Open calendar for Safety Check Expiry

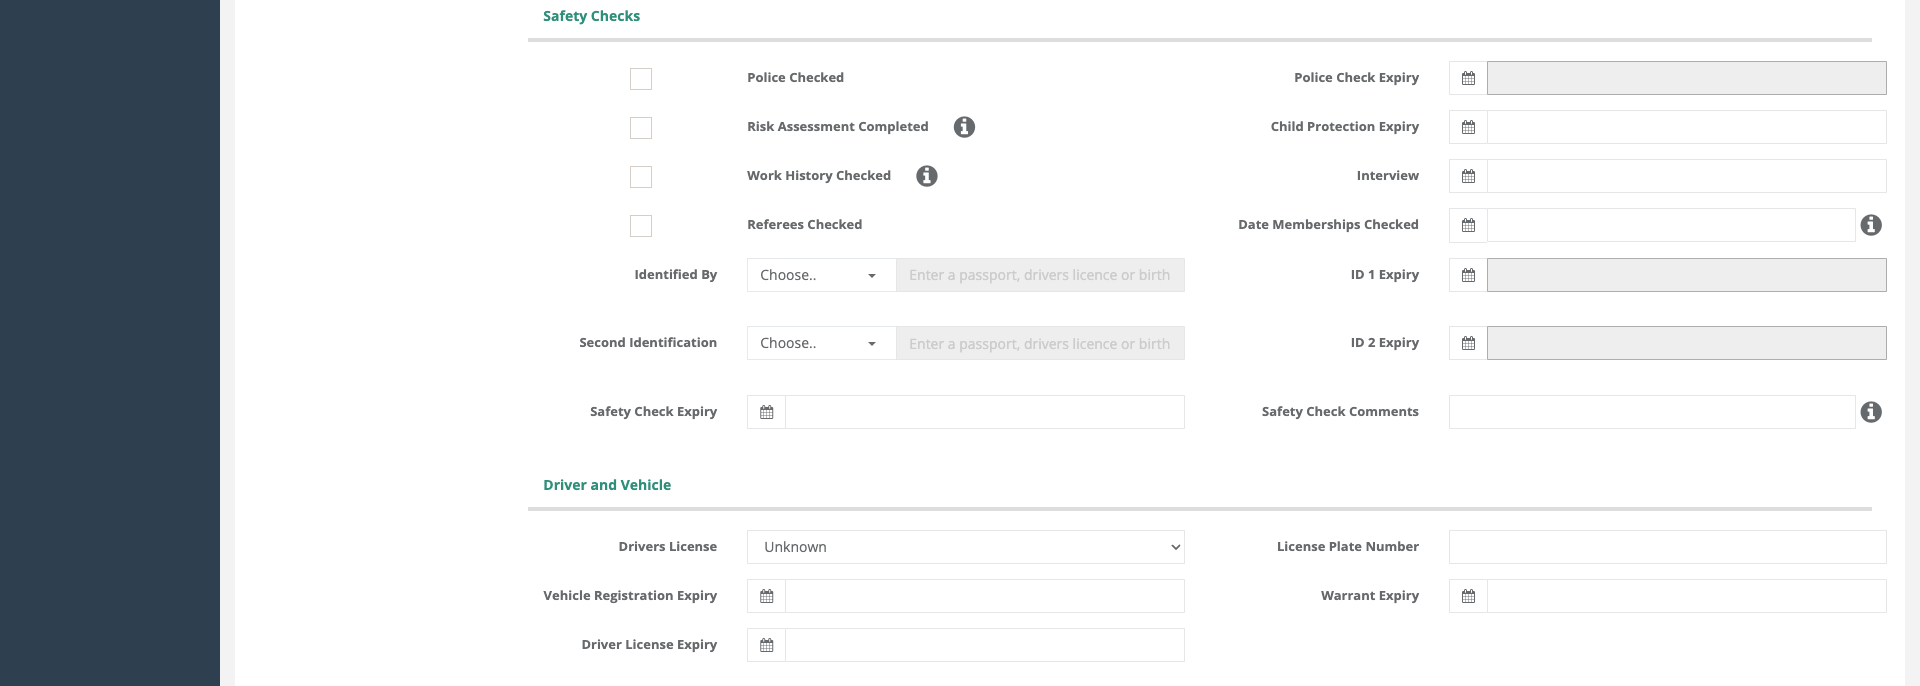(766, 412)
